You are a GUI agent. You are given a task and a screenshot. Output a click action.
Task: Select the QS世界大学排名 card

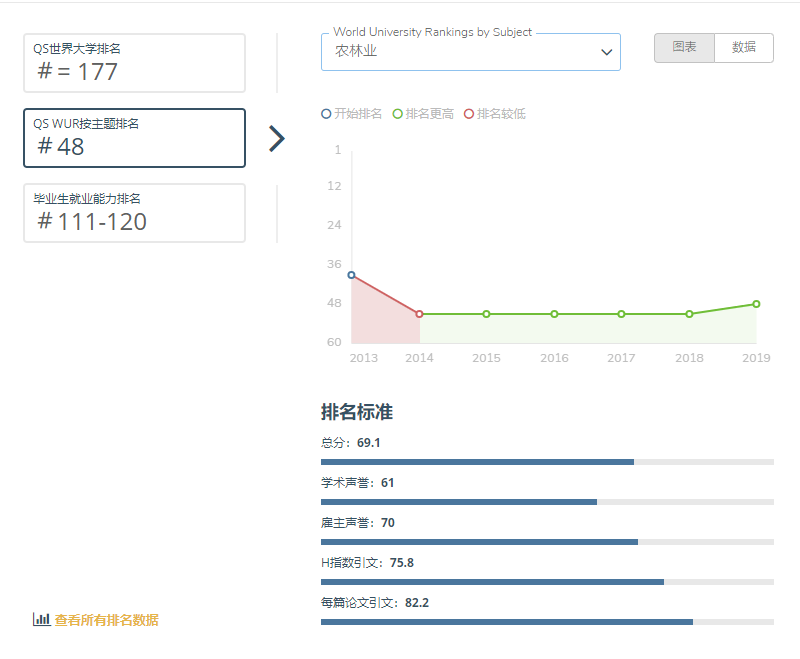click(134, 63)
